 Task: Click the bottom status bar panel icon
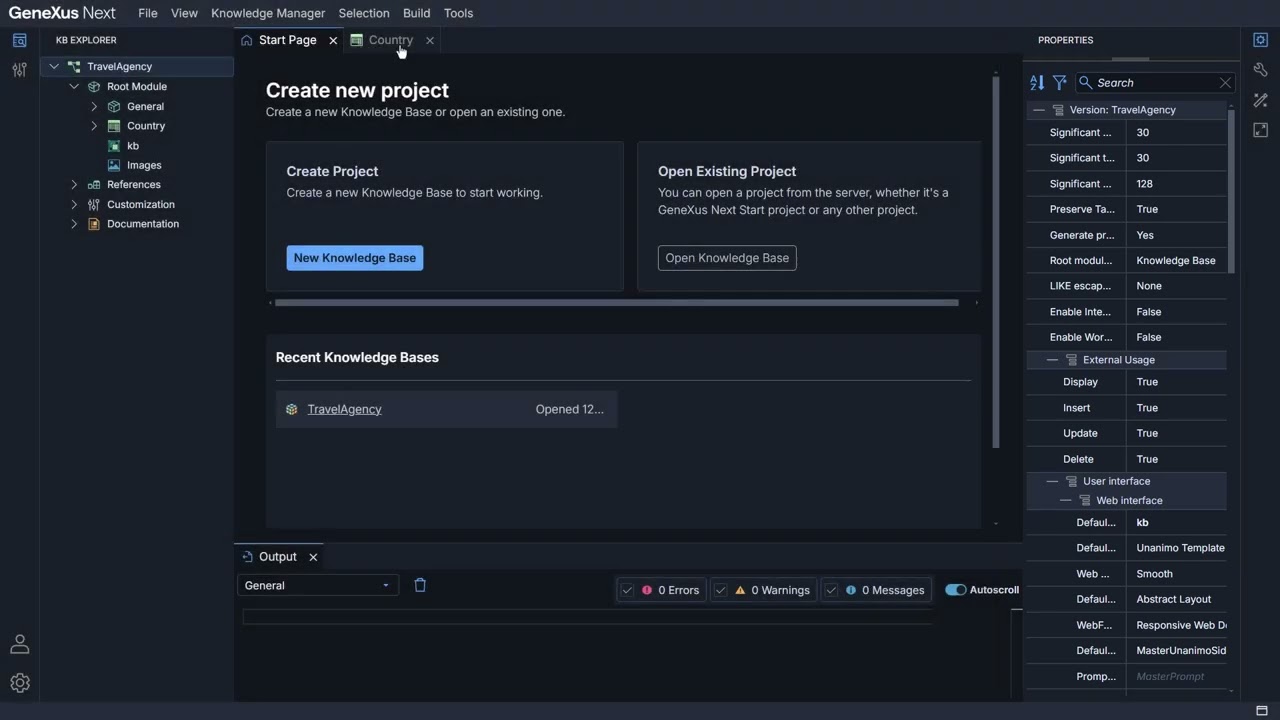click(1262, 711)
